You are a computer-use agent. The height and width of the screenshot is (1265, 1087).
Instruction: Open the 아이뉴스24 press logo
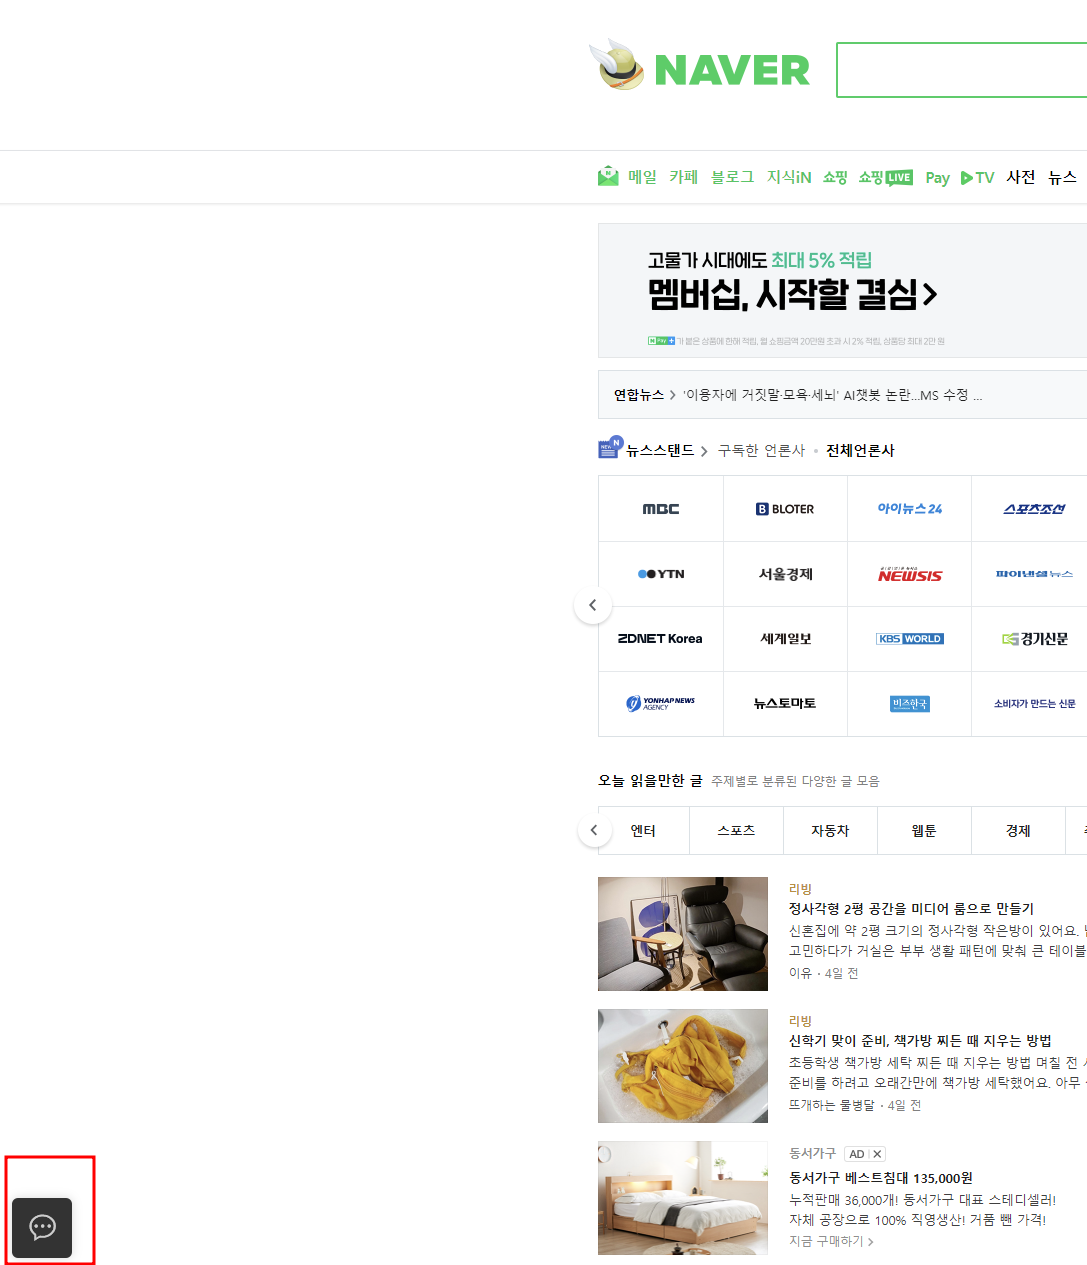coord(909,509)
